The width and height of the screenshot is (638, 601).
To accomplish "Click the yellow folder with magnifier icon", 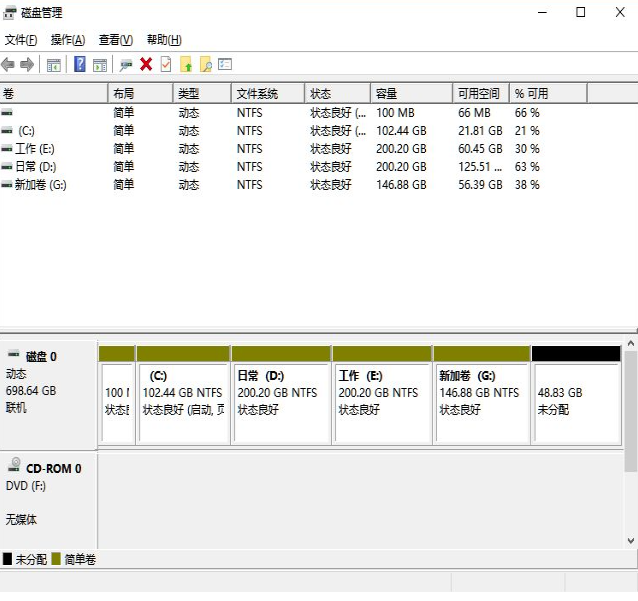I will (206, 65).
